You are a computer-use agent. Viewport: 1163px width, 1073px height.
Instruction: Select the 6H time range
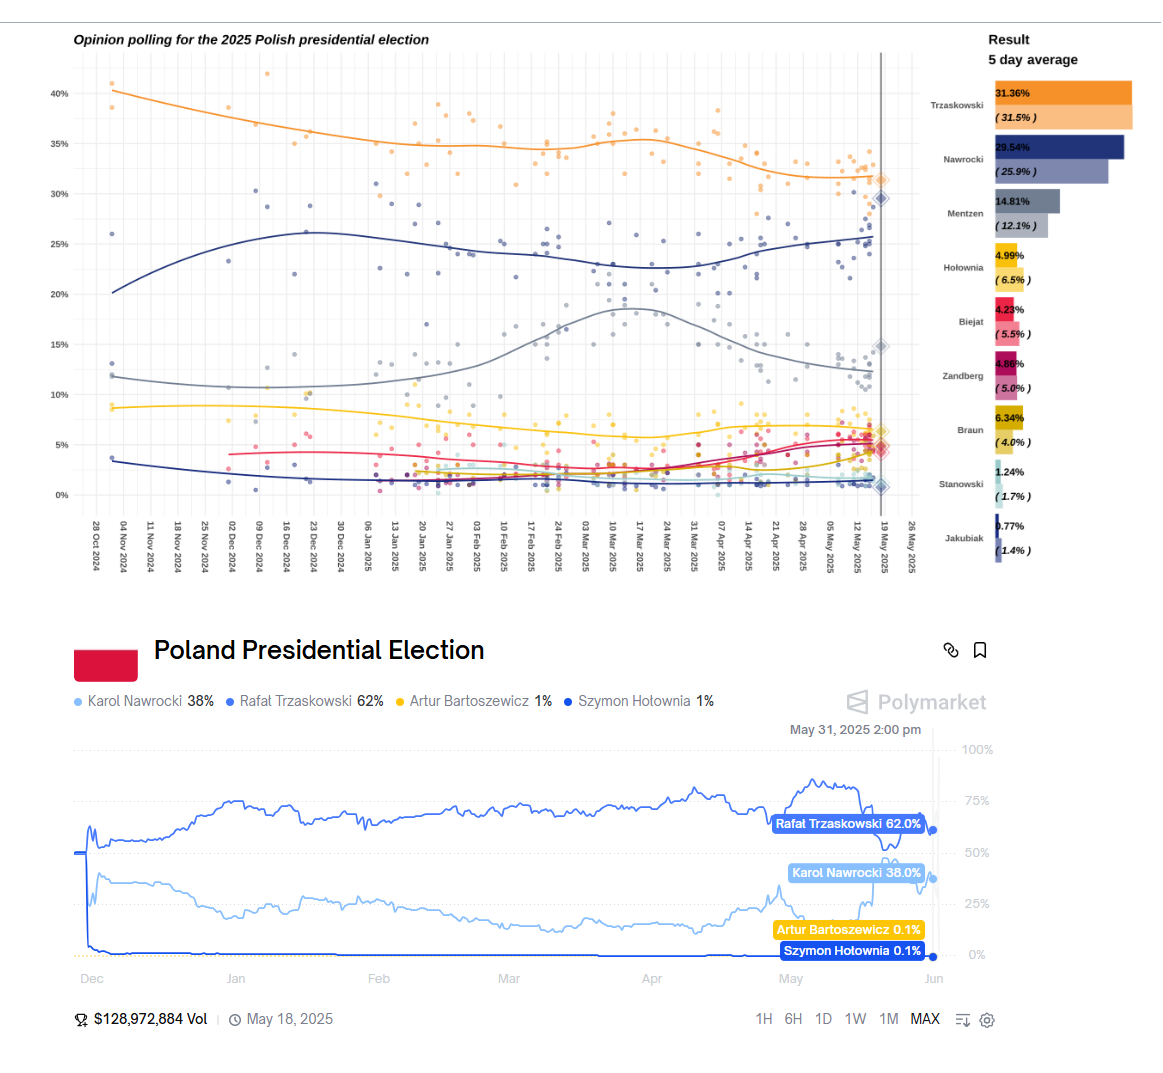[x=793, y=1019]
